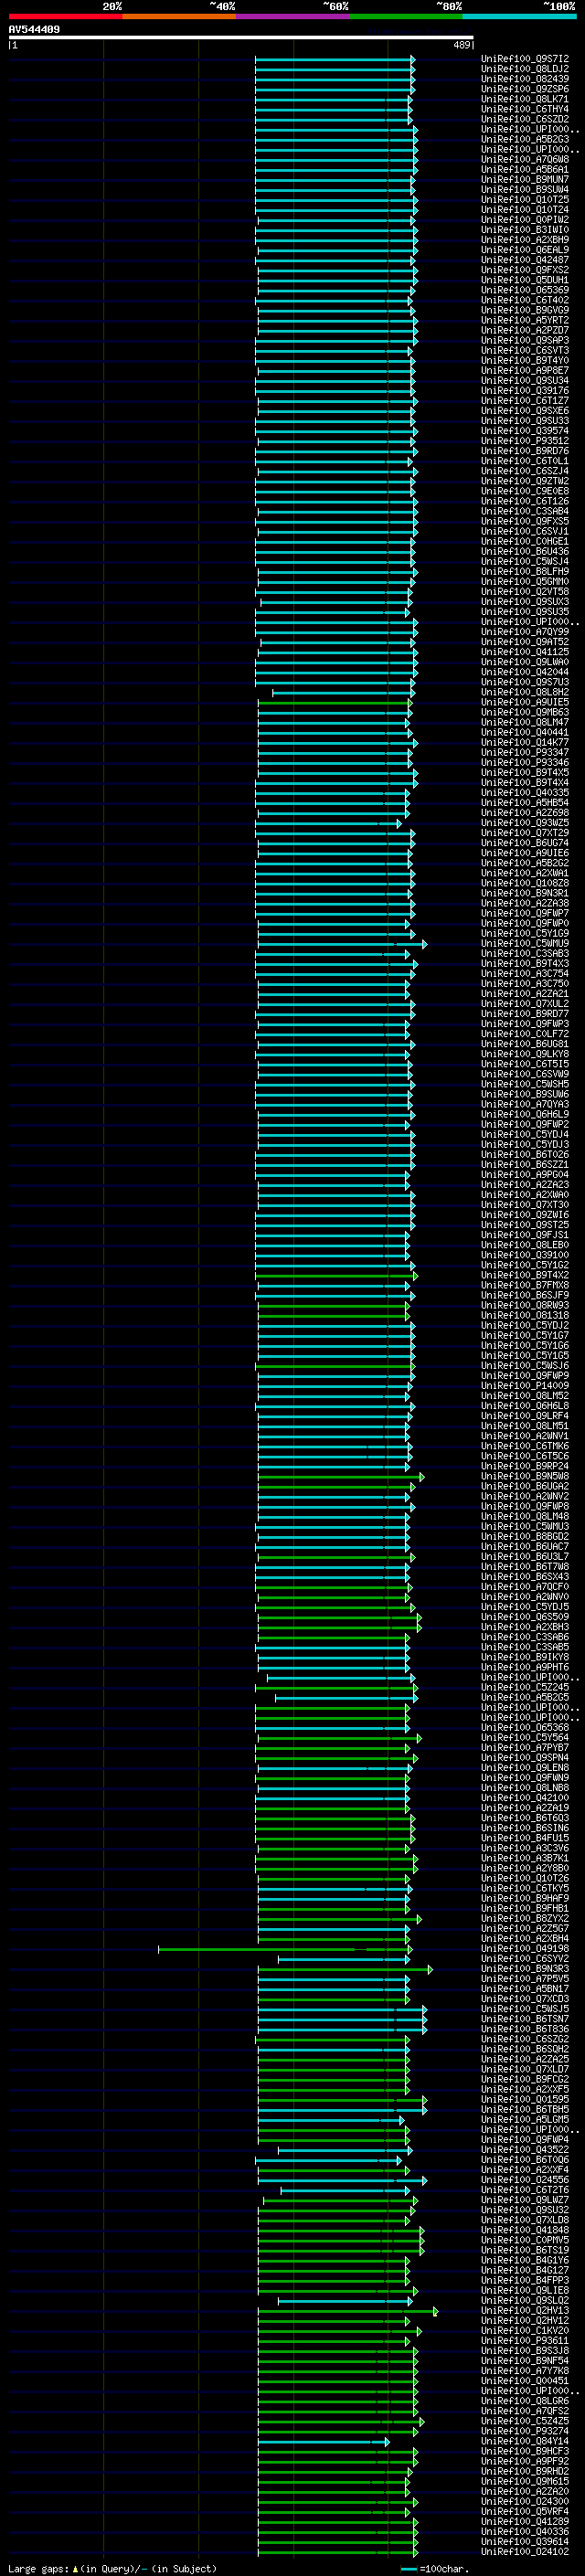This screenshot has height=2576, width=585.
Task: Select hit label UniRef100_C6THY4
Action: [525, 109]
